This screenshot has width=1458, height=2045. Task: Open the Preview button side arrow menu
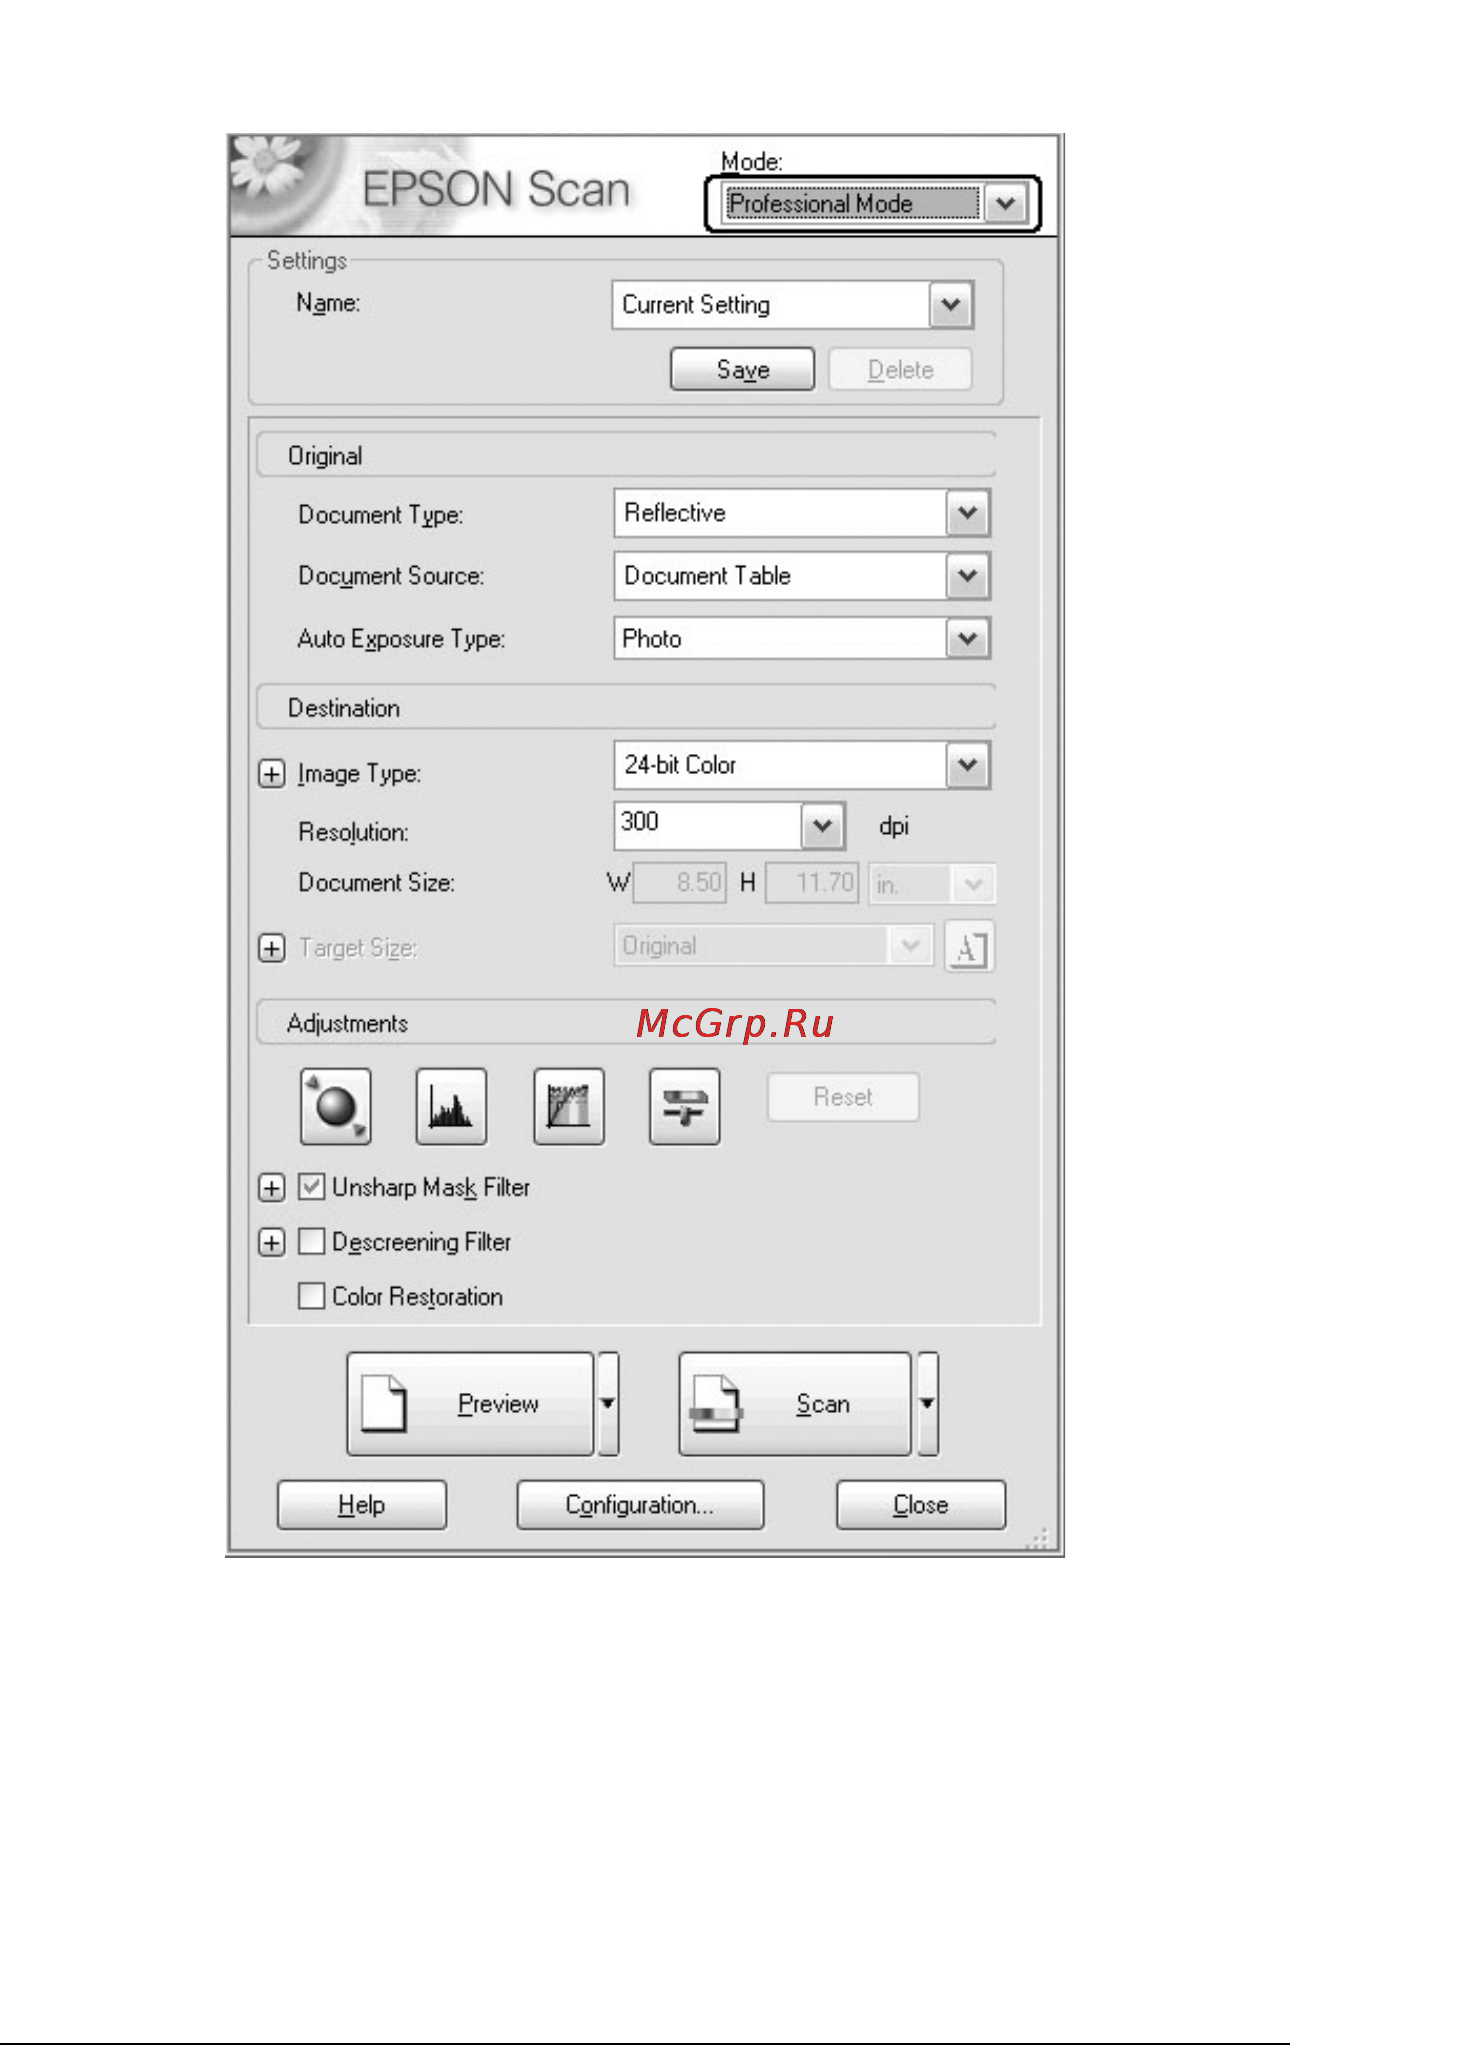tap(608, 1404)
